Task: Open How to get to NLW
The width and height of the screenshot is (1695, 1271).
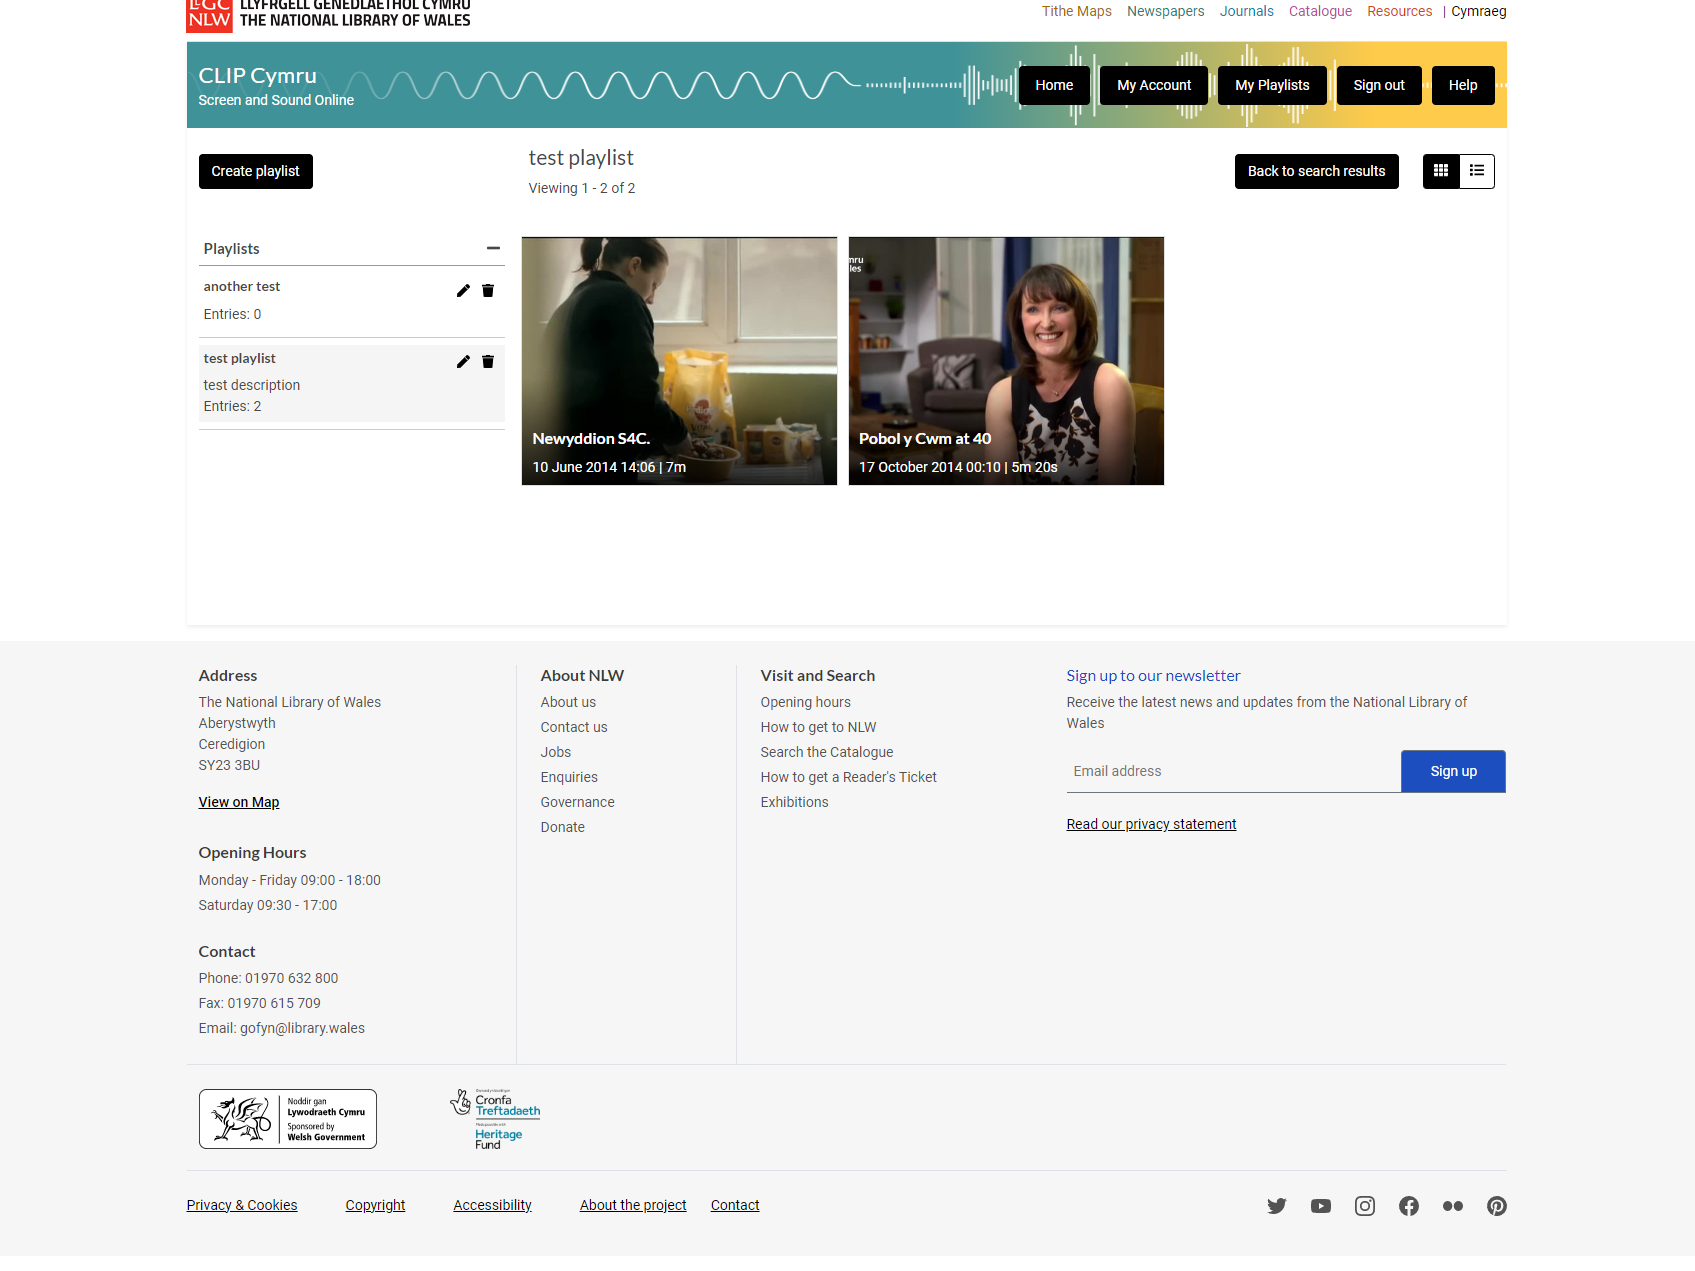Action: [x=818, y=727]
